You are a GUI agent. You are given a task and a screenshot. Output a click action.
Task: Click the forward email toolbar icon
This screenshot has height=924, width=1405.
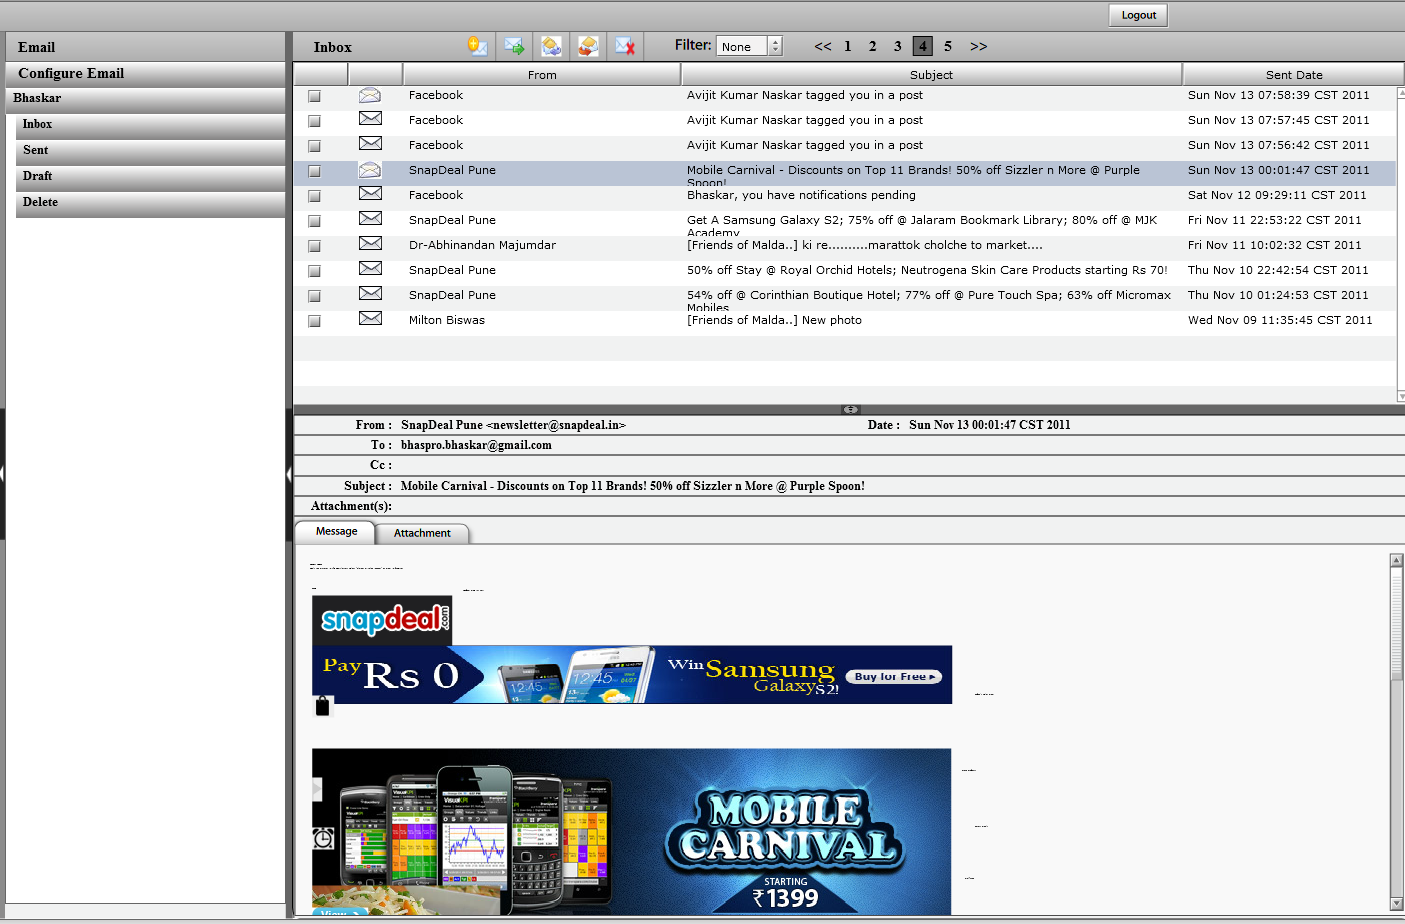point(514,46)
